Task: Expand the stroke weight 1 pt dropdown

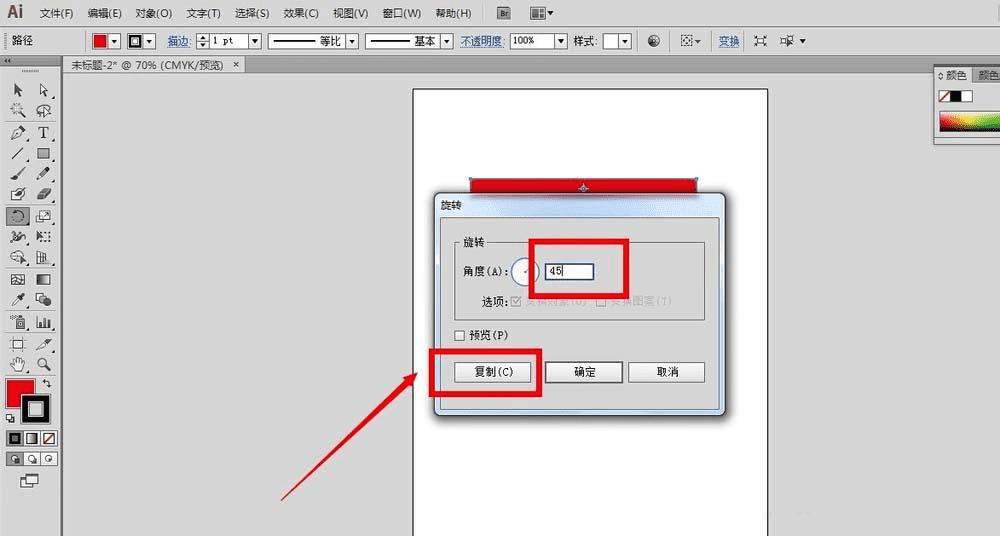Action: (255, 41)
